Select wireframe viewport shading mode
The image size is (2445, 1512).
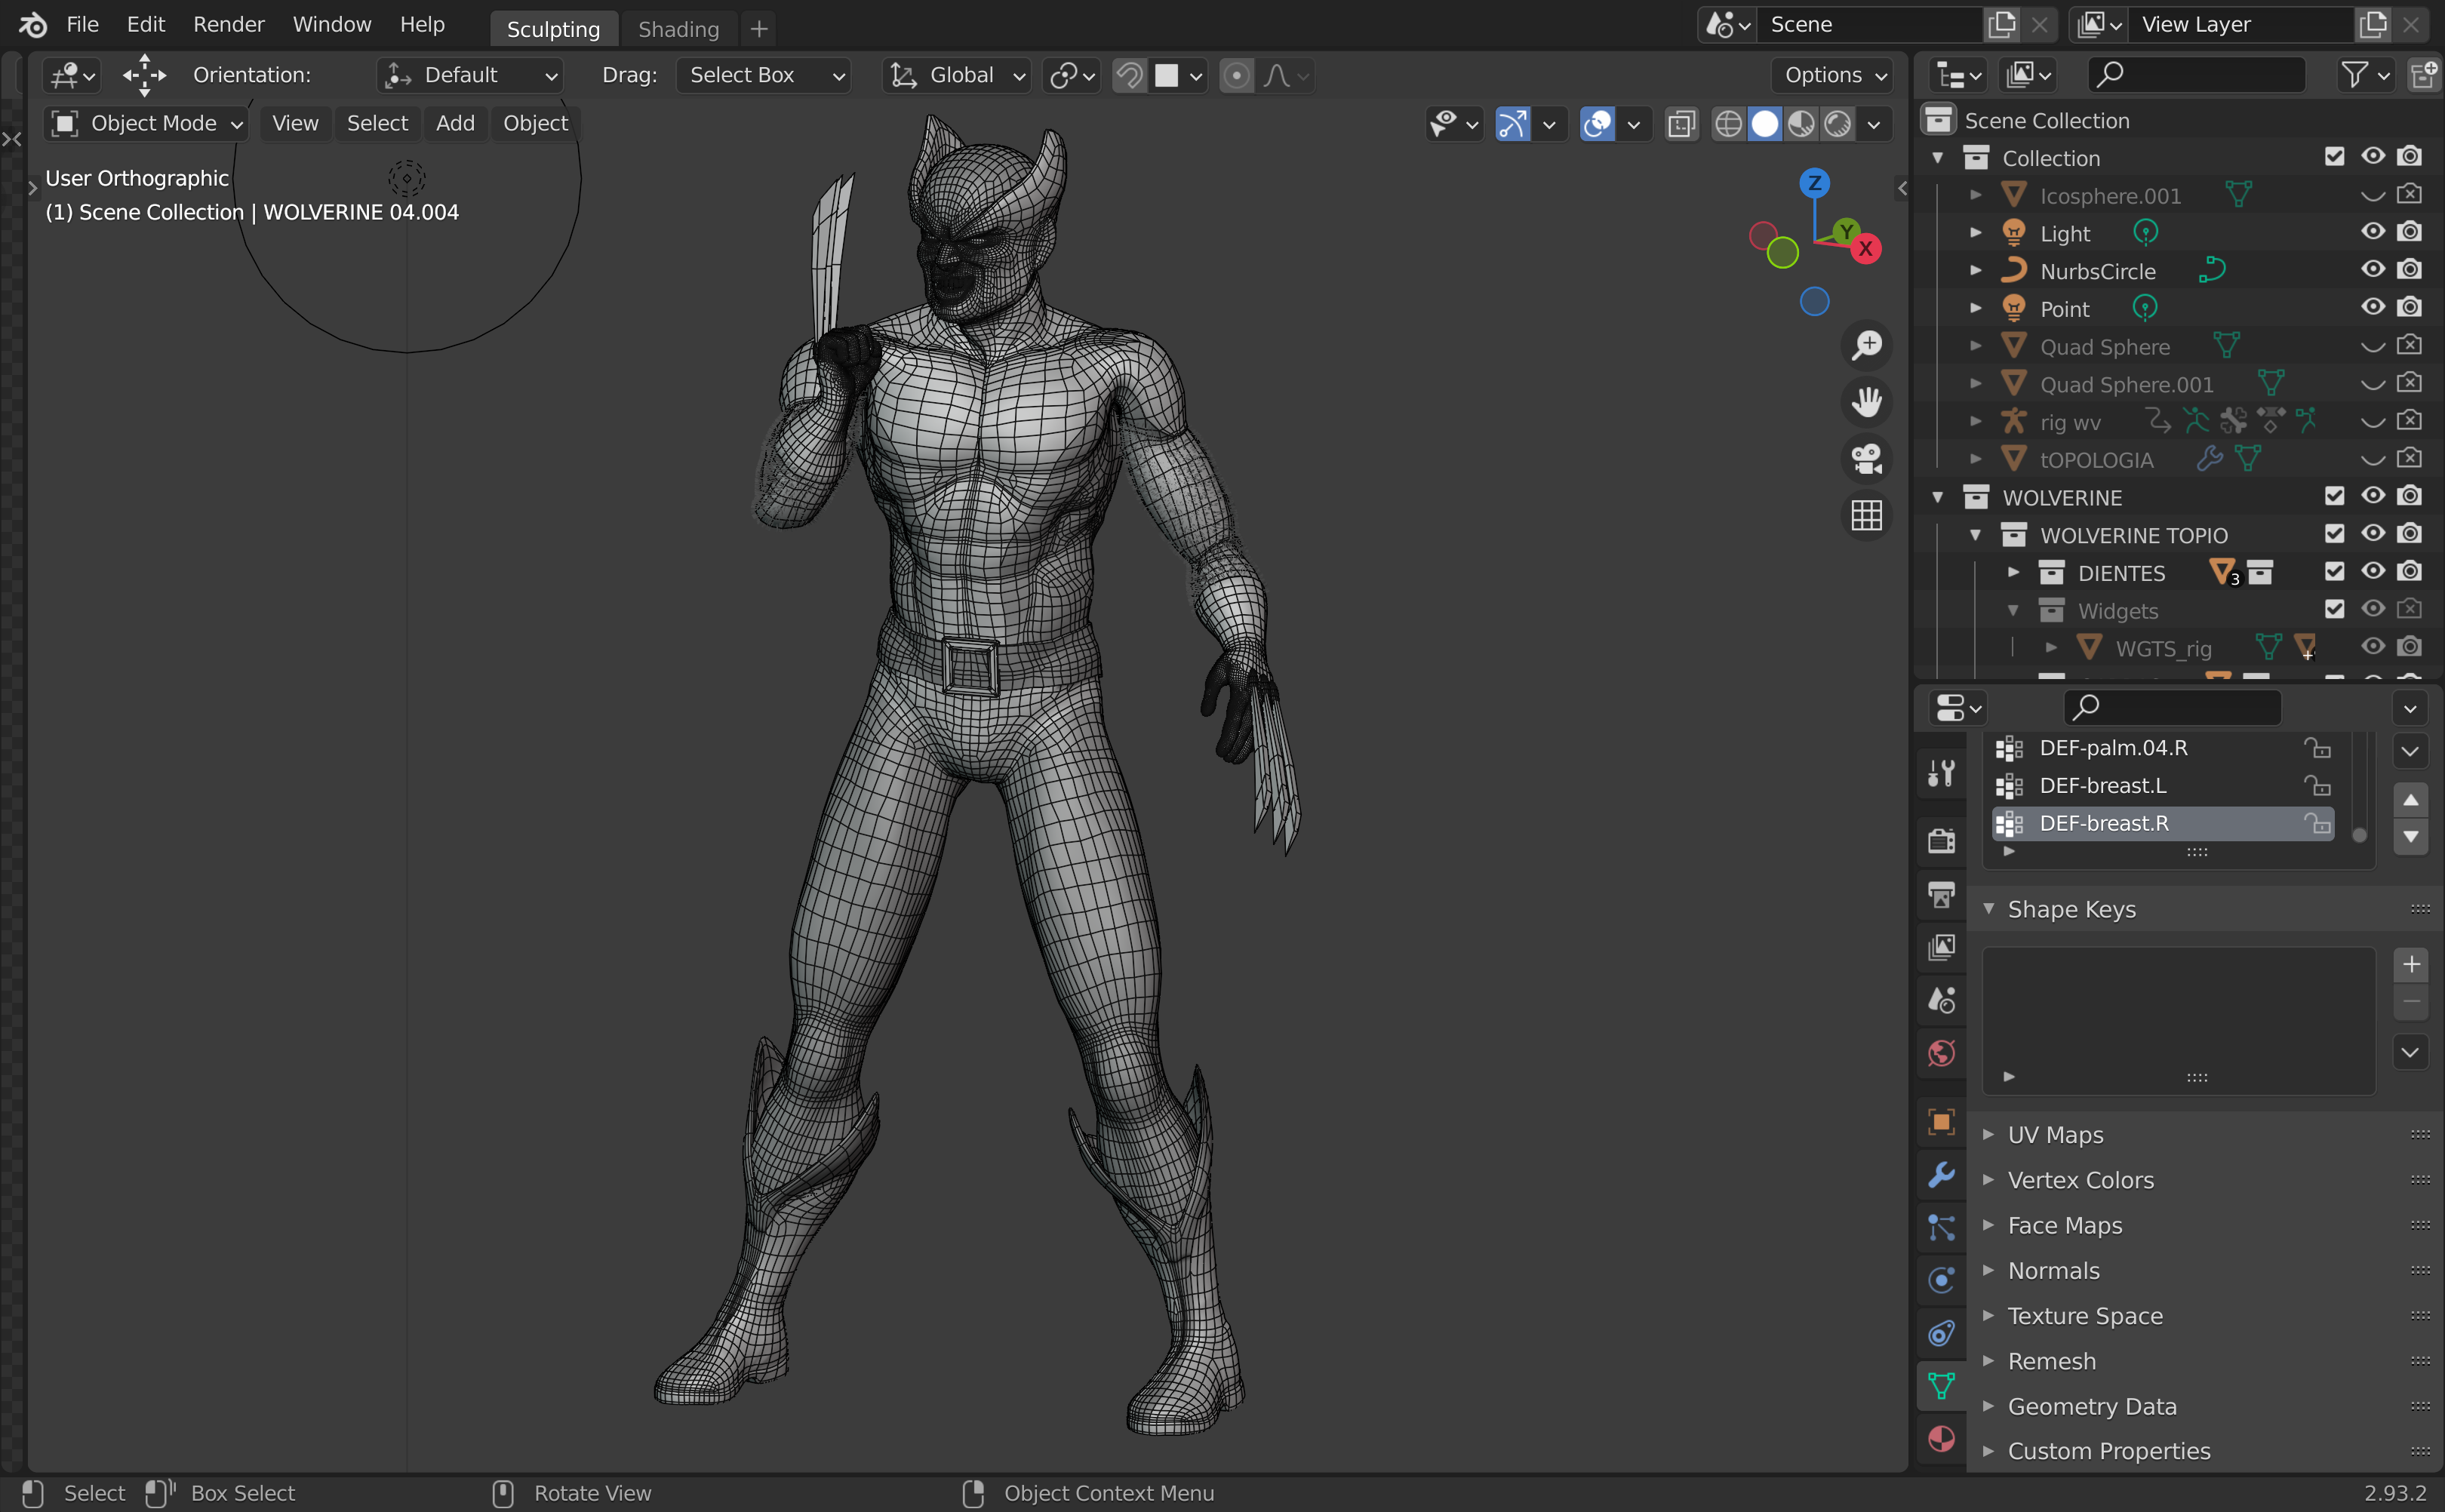point(1728,124)
